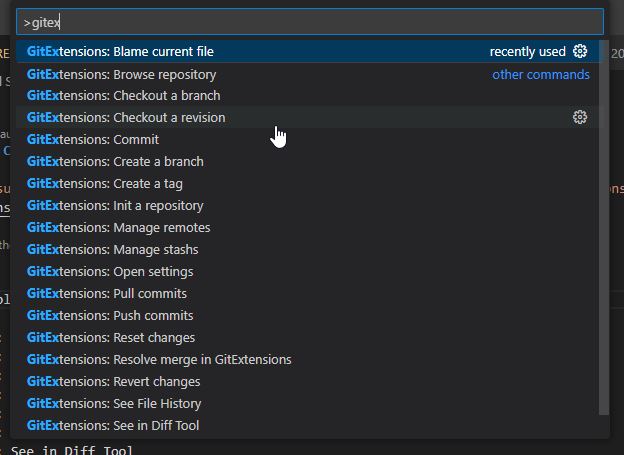Choose Resolve merge in GitExtensions
This screenshot has width=624, height=455.
[159, 360]
